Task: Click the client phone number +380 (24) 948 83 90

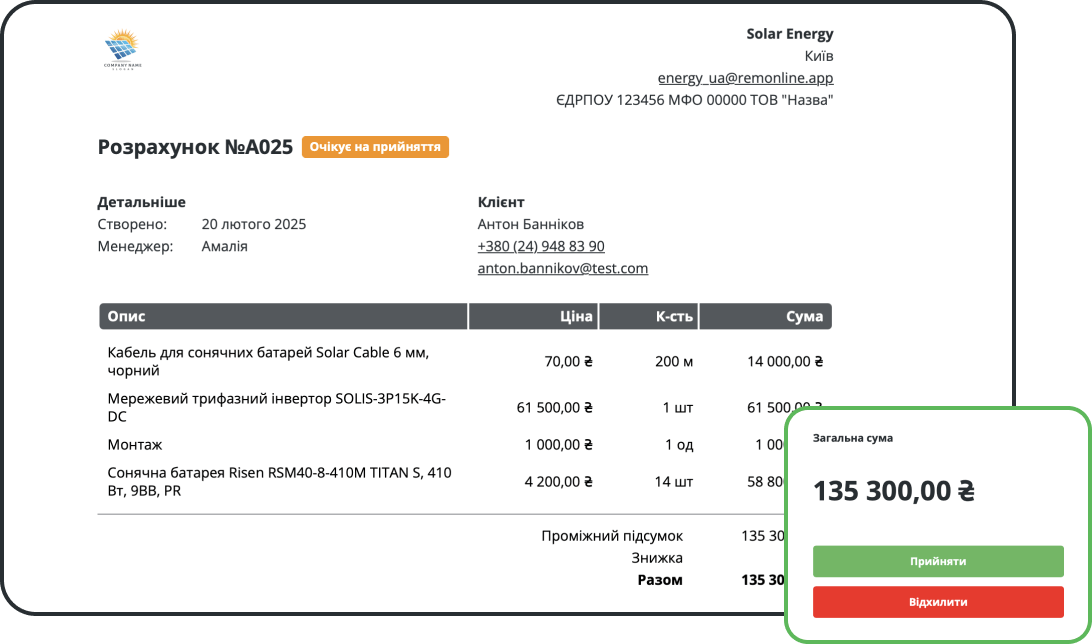Action: (540, 246)
